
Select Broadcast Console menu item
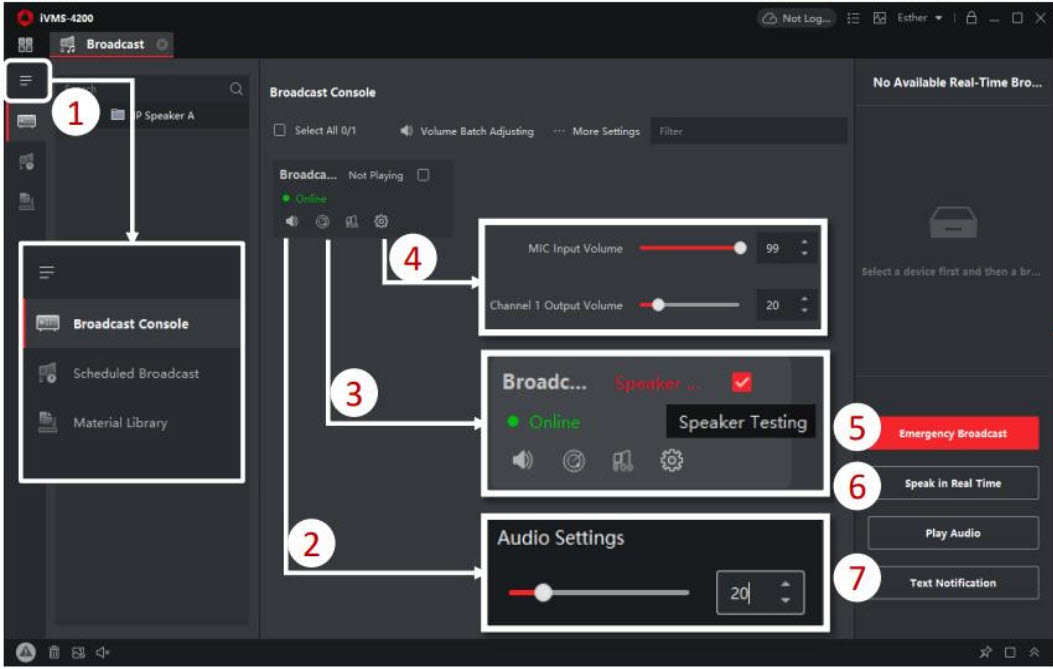pos(130,324)
